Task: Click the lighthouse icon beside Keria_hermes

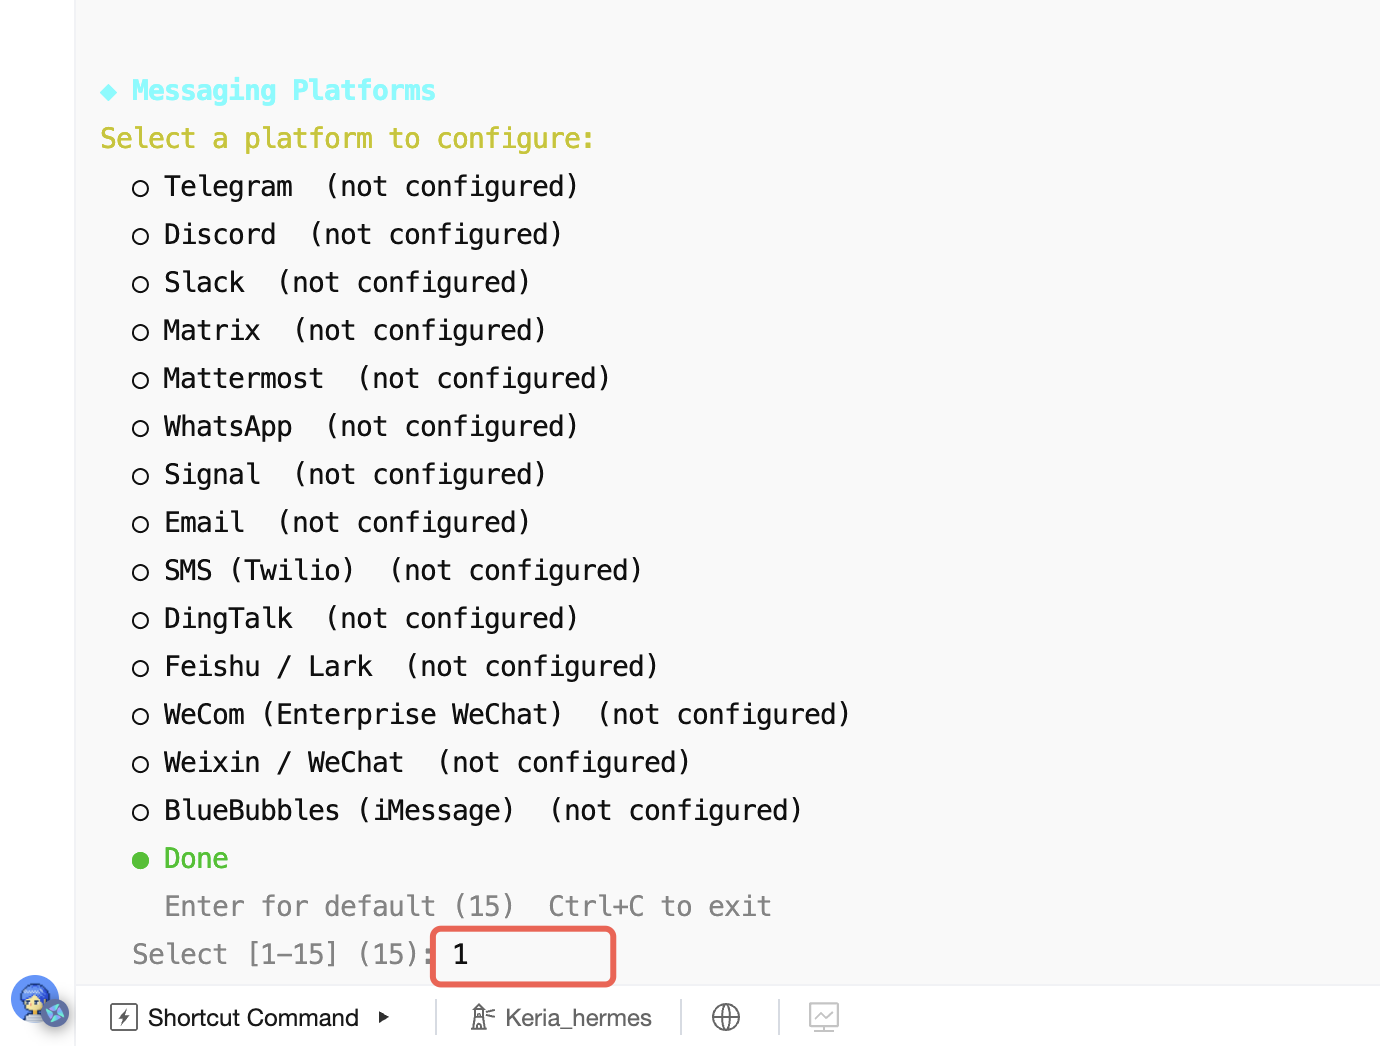Action: 483,1017
